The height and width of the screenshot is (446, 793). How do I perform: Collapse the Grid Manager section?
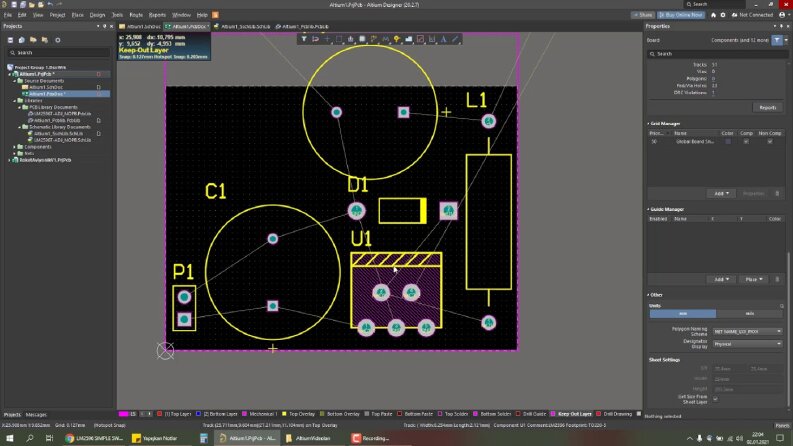[x=648, y=123]
